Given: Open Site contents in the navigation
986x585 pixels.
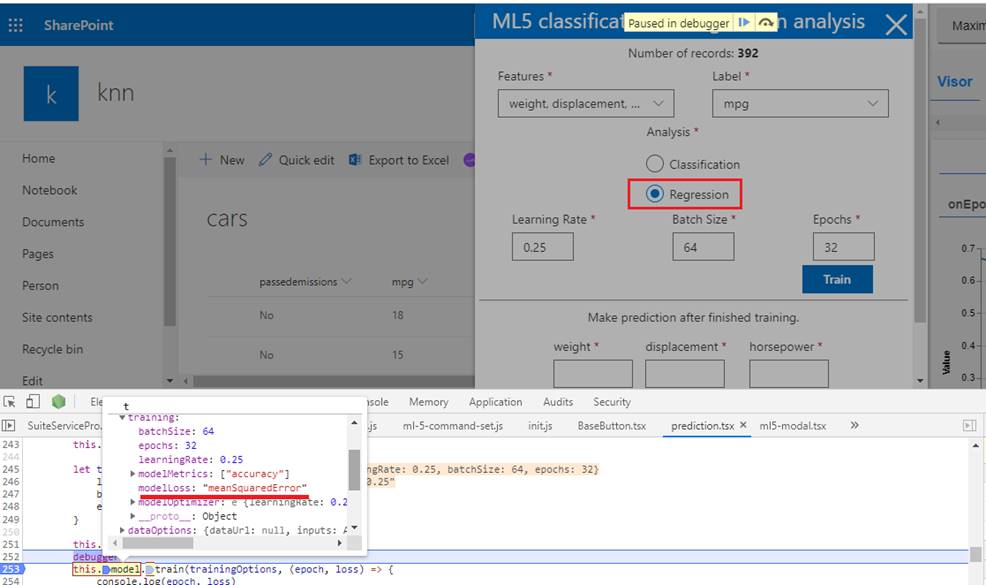Looking at the screenshot, I should coord(57,318).
